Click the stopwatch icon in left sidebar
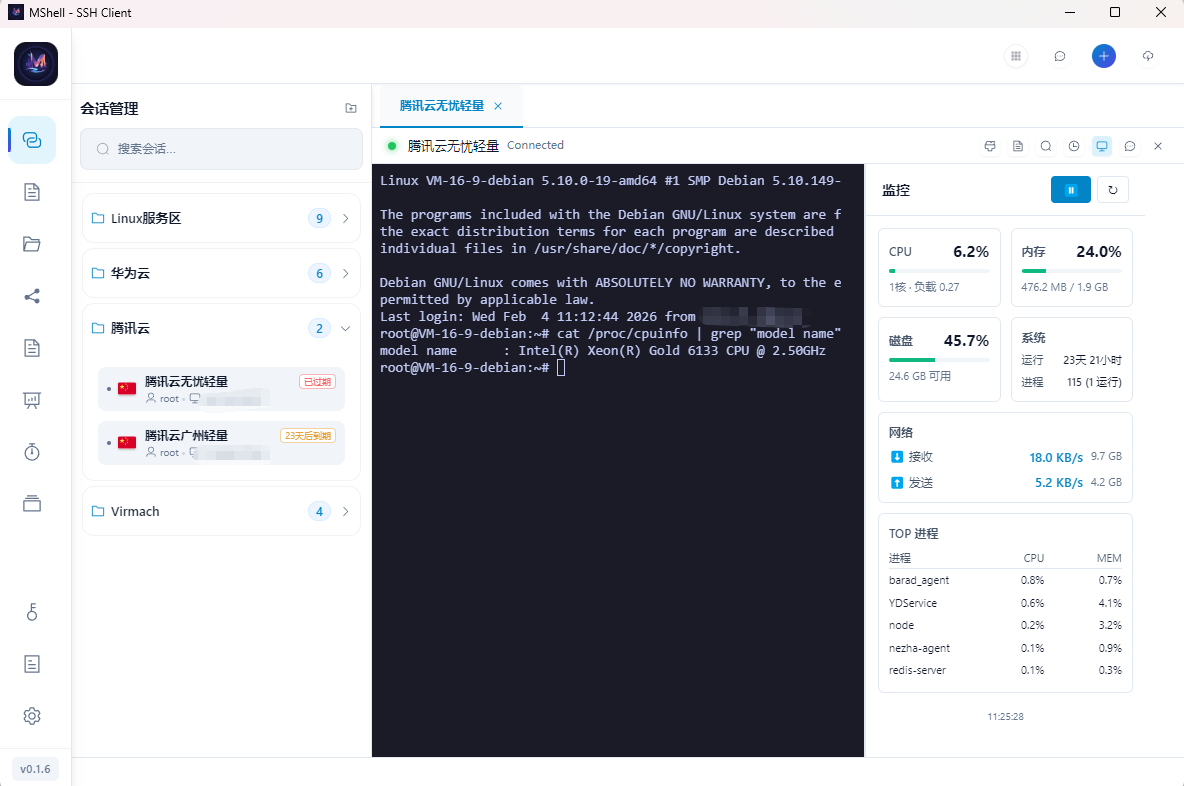This screenshot has width=1184, height=786. click(32, 452)
